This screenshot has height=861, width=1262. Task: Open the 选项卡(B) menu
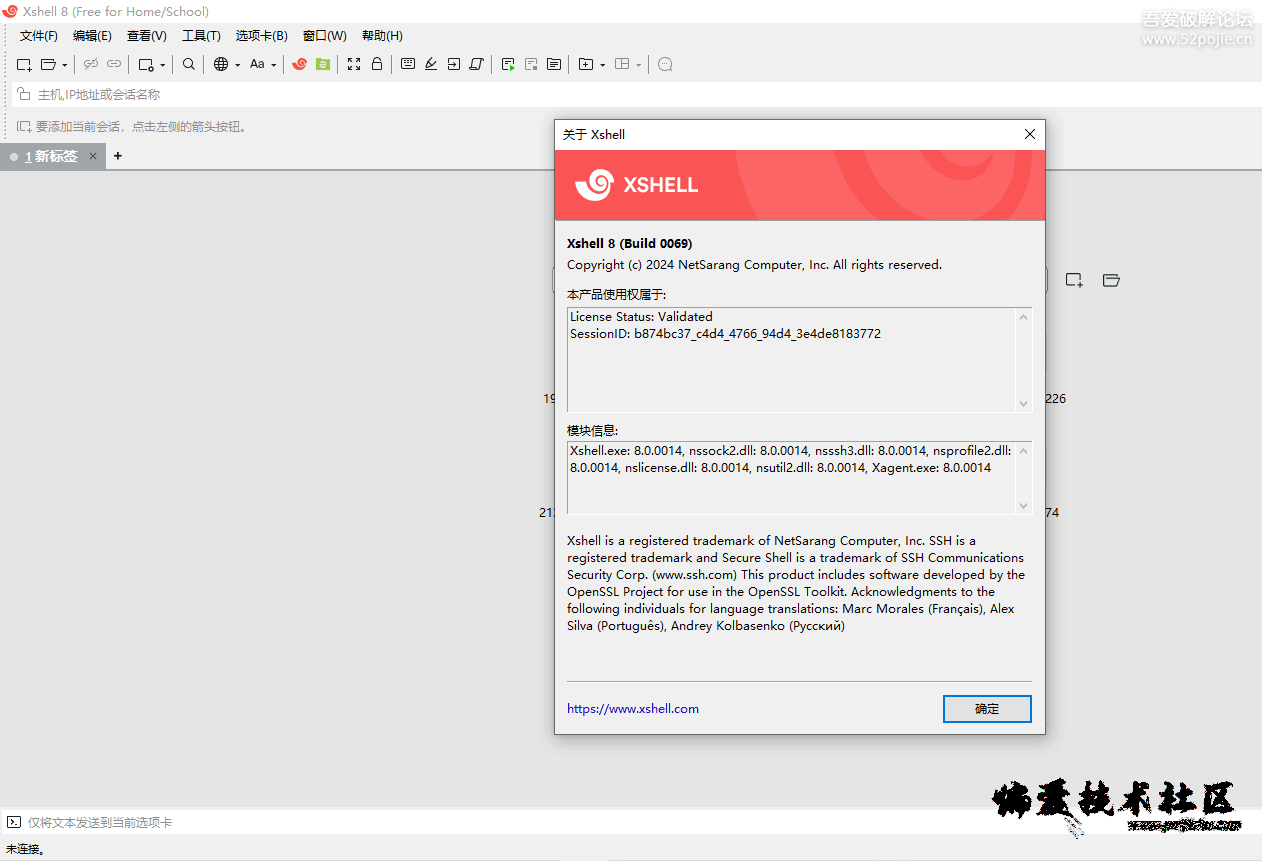pyautogui.click(x=261, y=36)
